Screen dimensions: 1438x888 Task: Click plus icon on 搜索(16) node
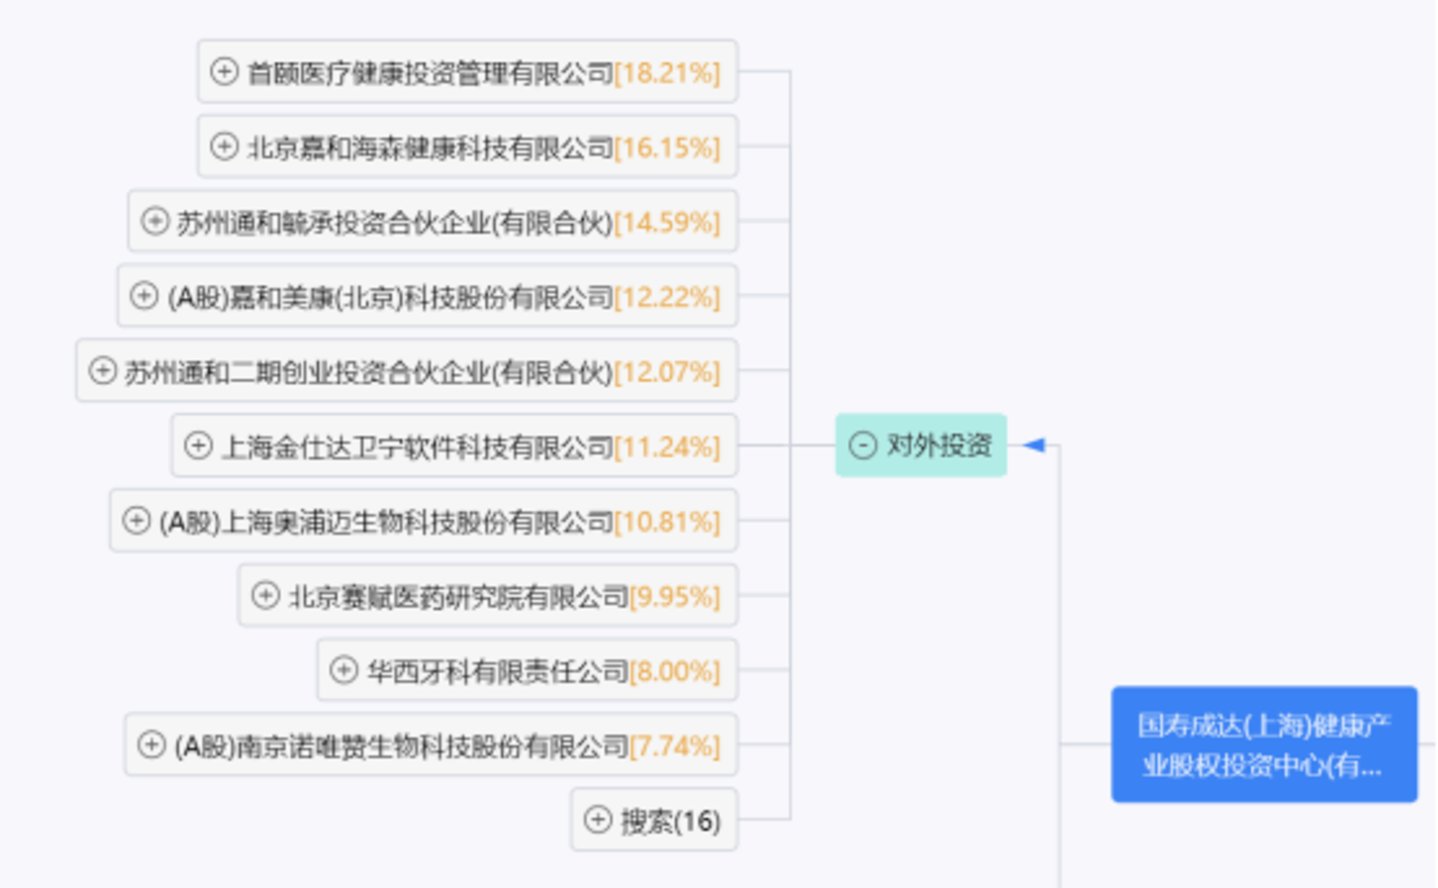tap(597, 820)
